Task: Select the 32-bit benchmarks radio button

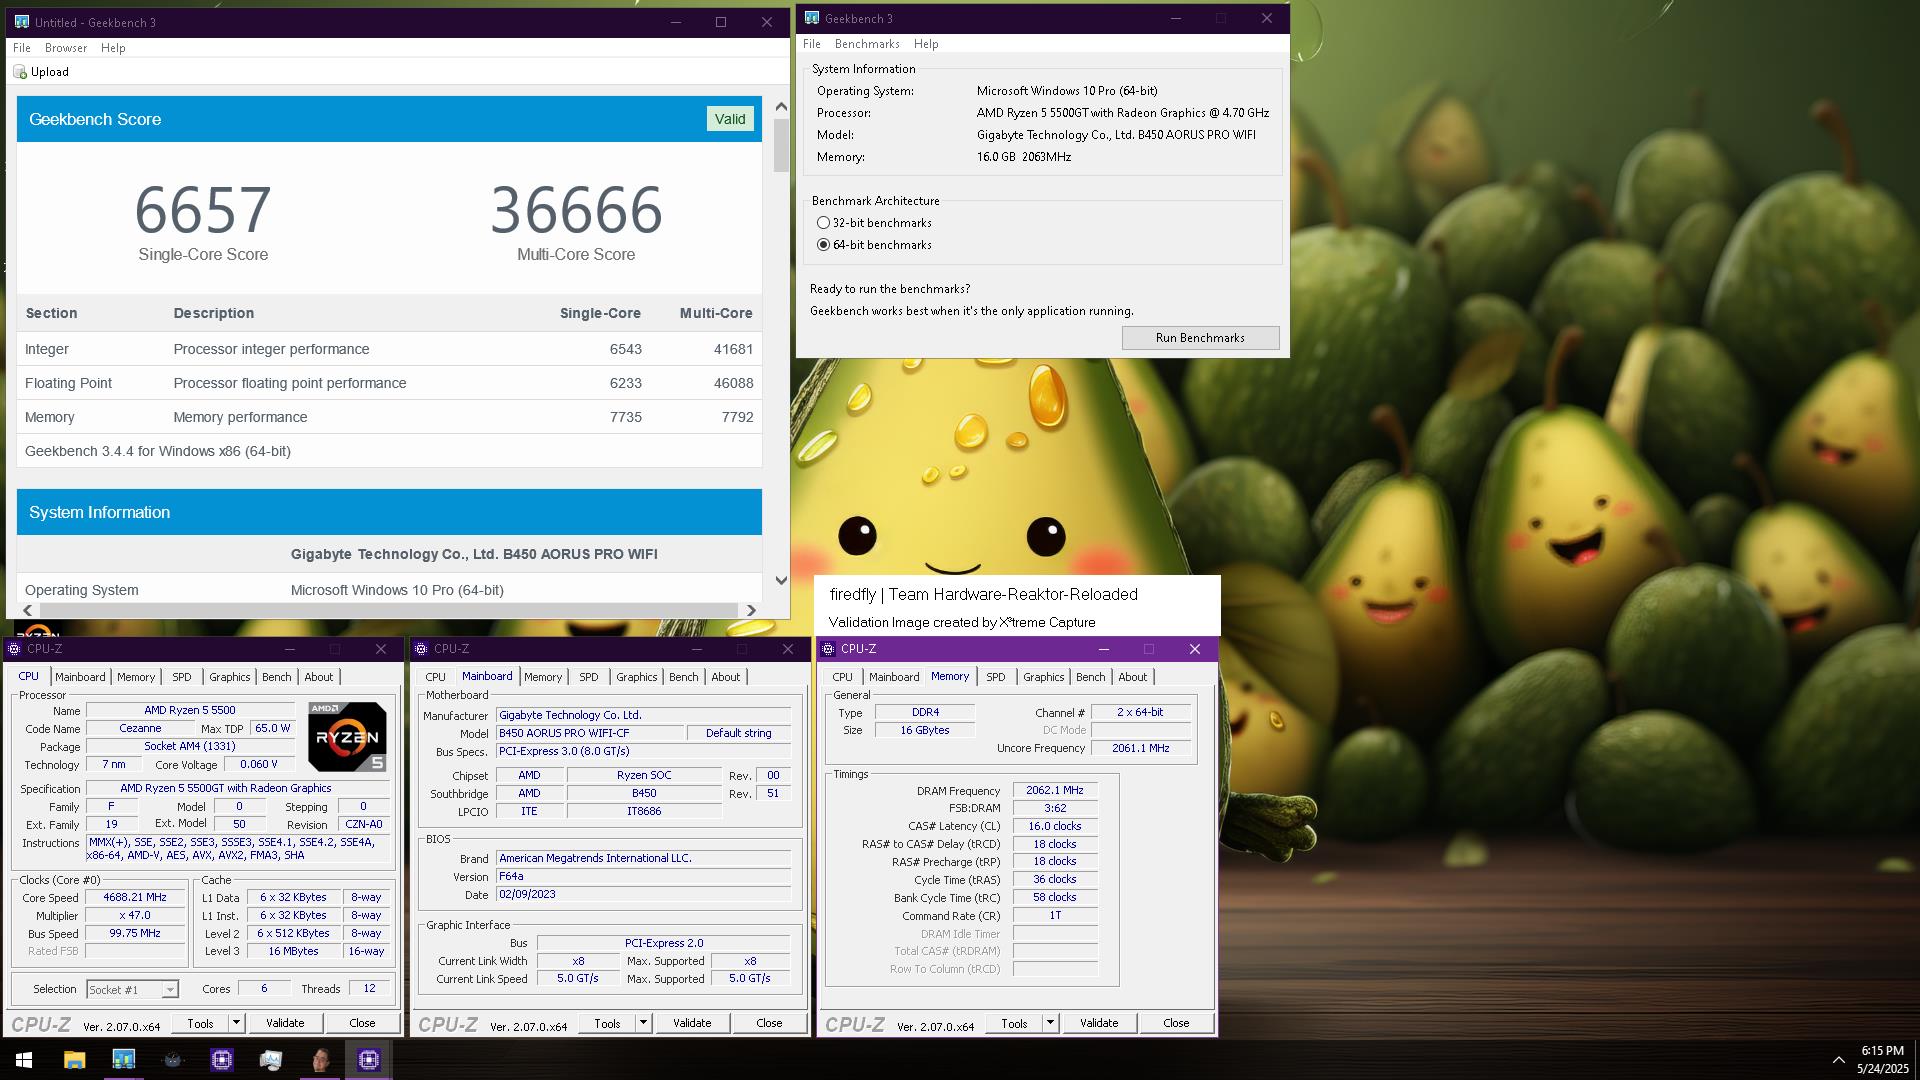Action: pyautogui.click(x=823, y=223)
